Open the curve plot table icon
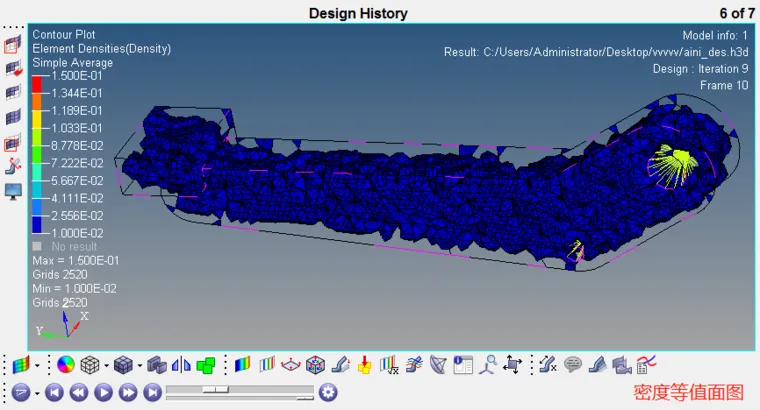 646,364
